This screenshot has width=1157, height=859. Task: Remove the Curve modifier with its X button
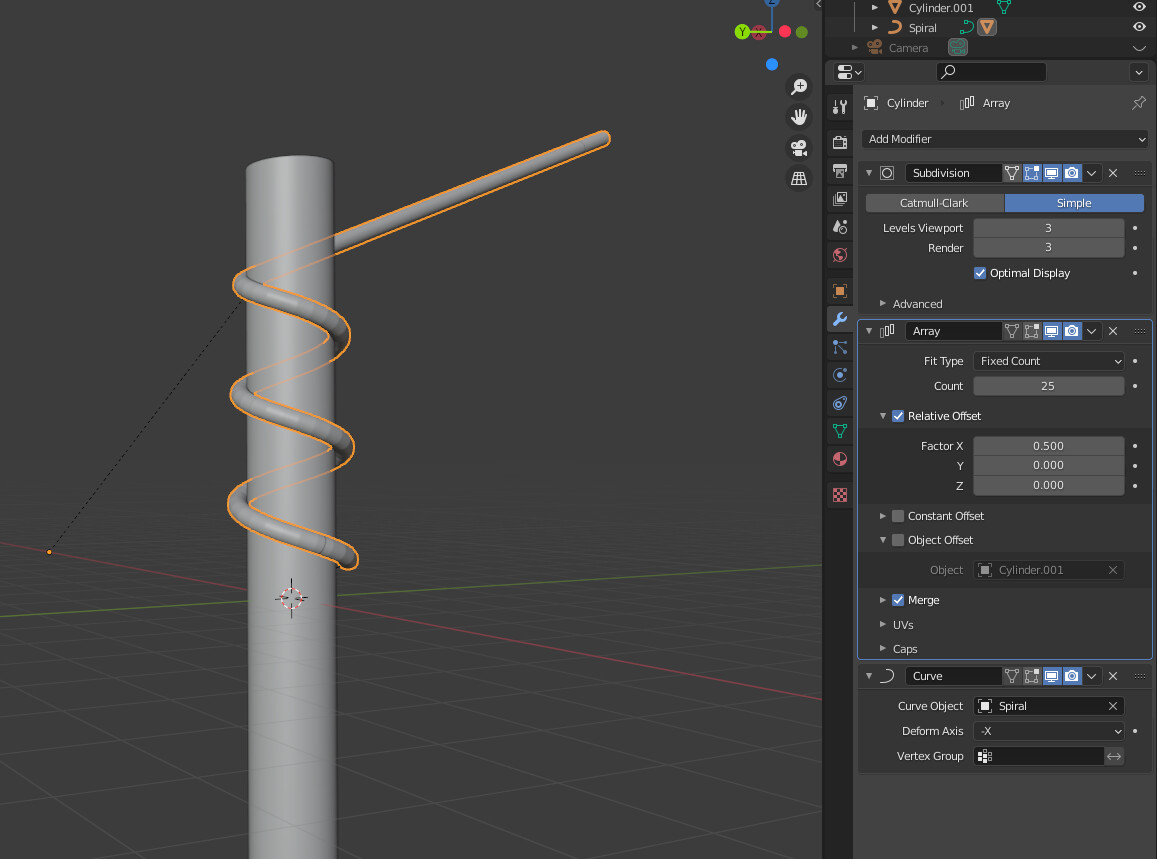tap(1112, 676)
